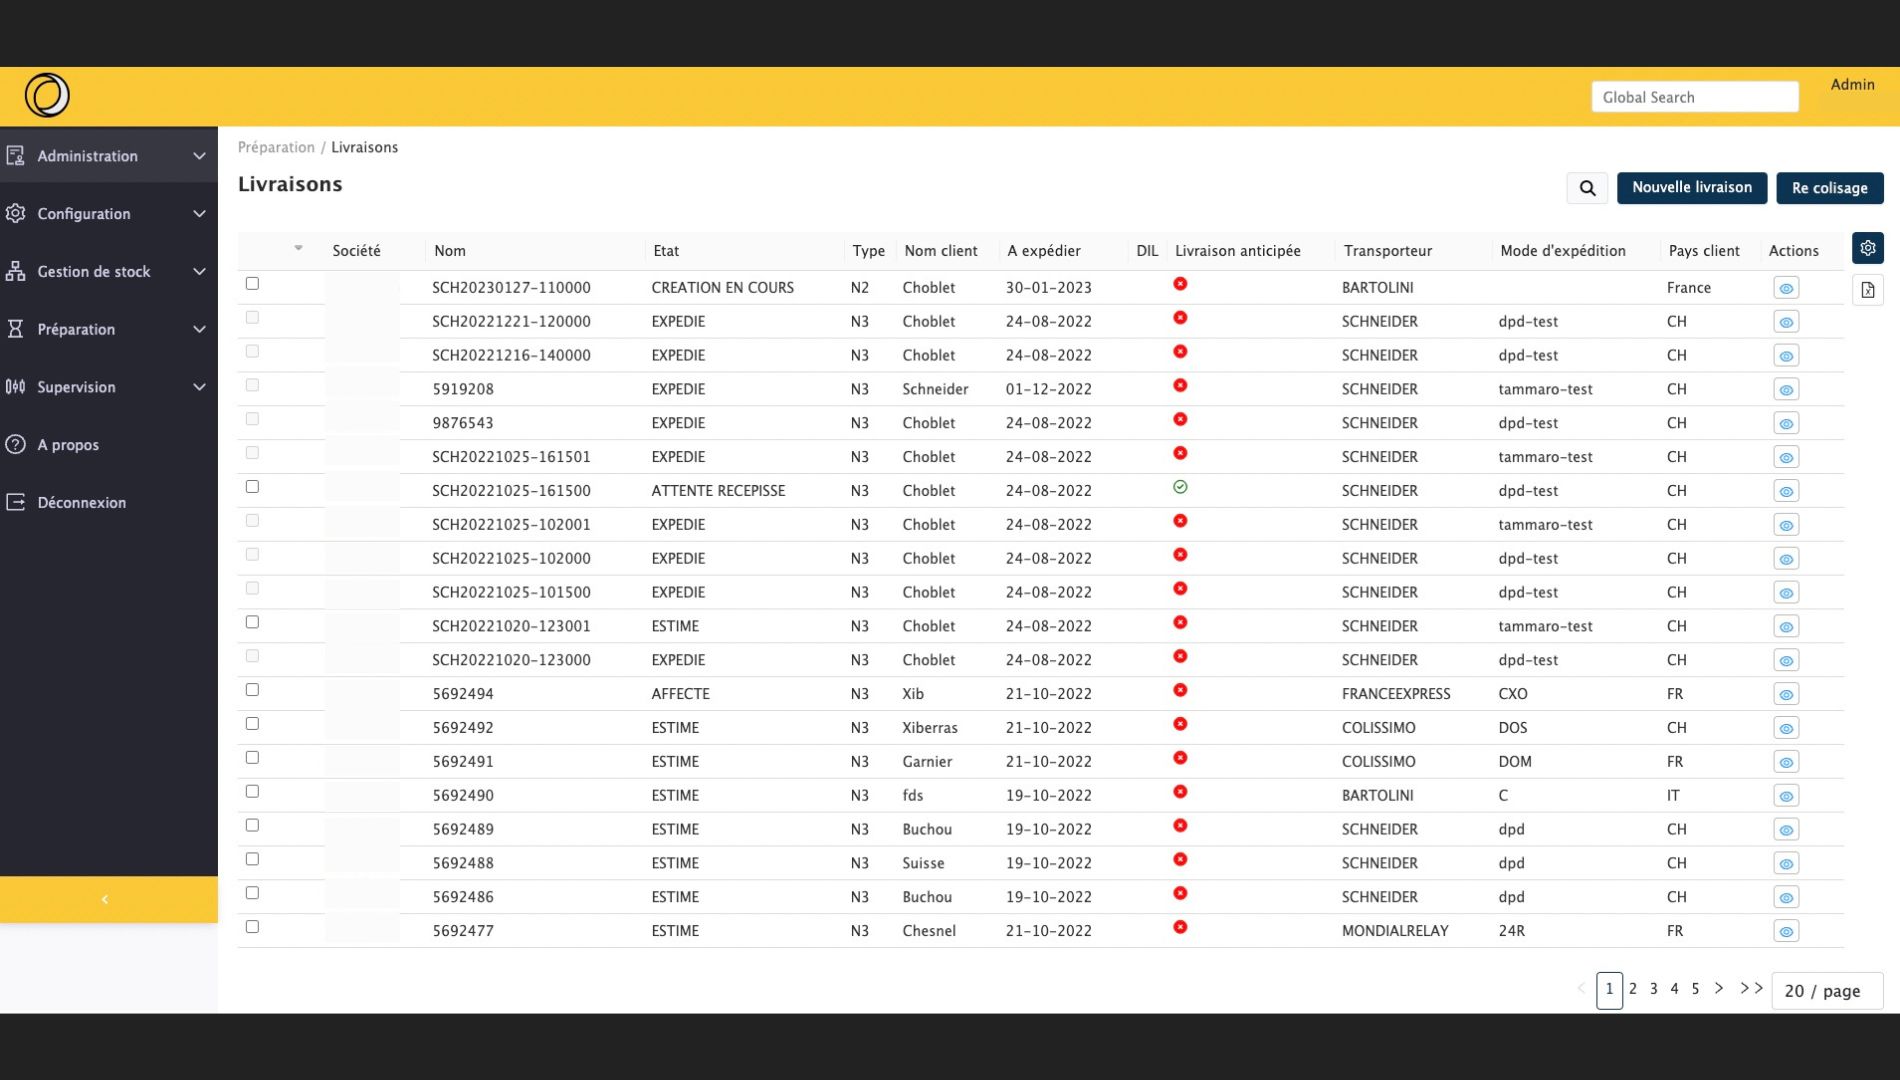The image size is (1900, 1080).
Task: Go to next page arrow
Action: click(x=1719, y=988)
